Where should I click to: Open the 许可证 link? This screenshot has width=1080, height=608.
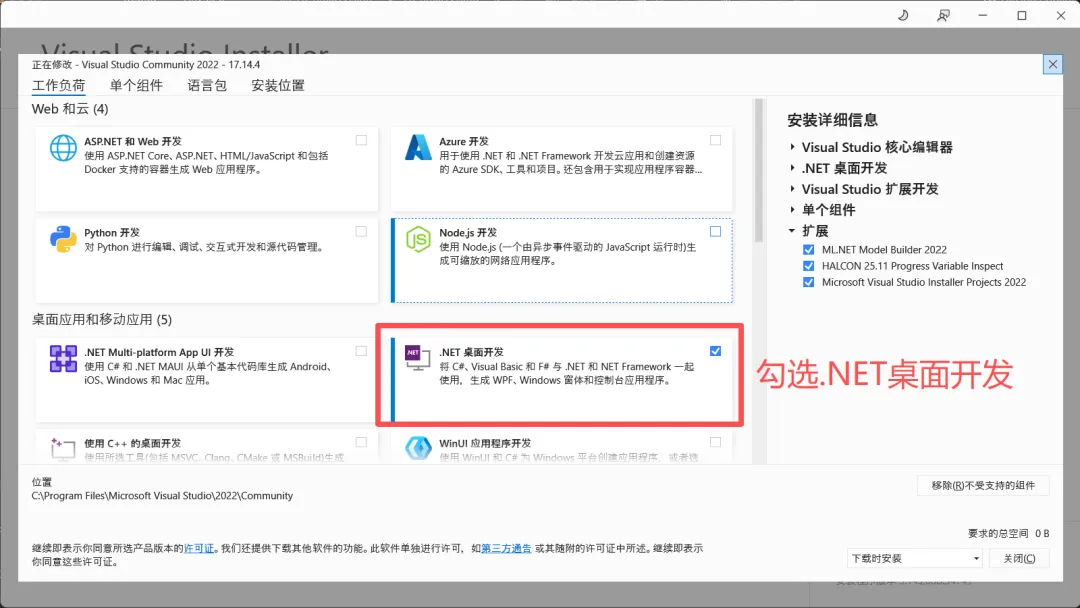tap(198, 549)
